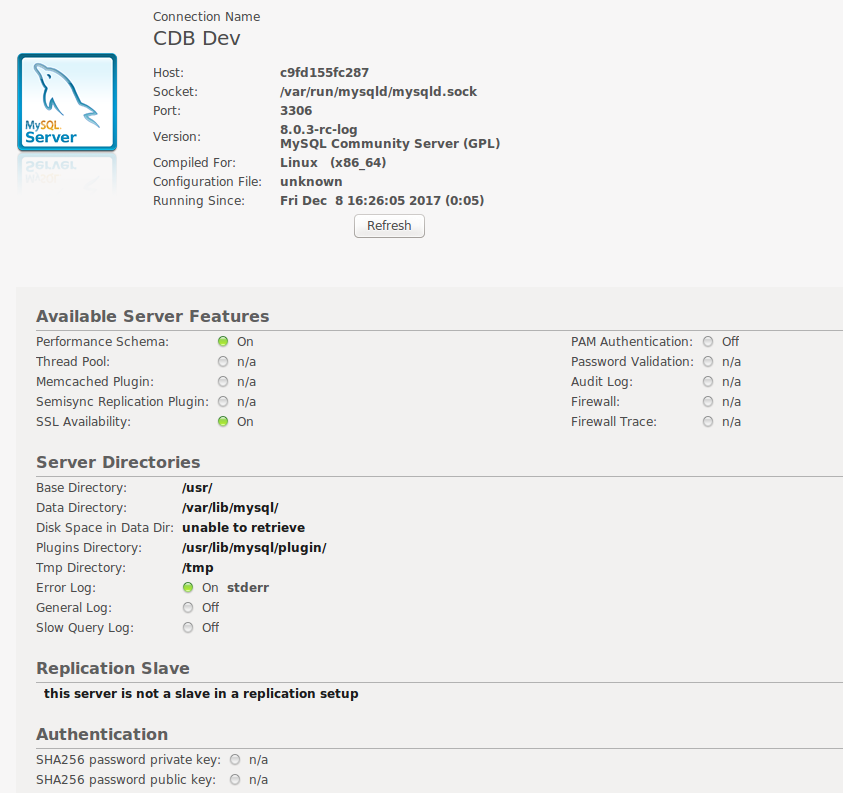Click the General Log Off indicator

point(188,608)
